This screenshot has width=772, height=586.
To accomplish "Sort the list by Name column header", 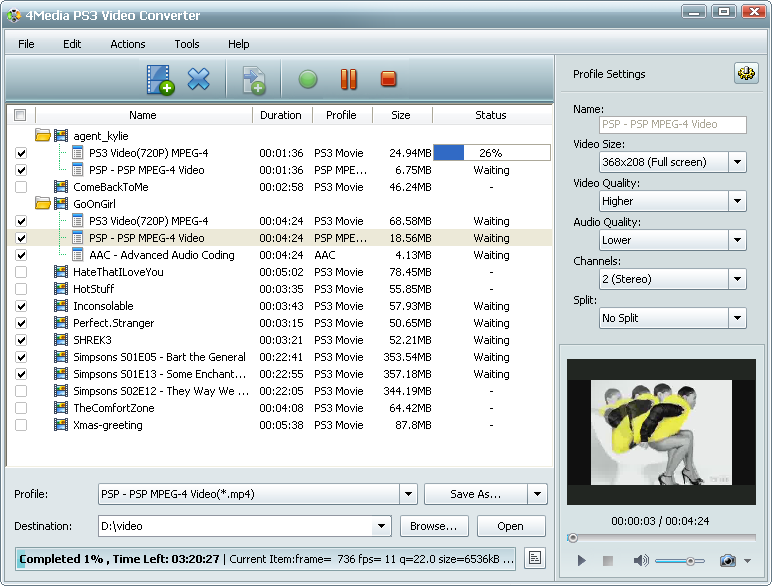I will pos(143,115).
